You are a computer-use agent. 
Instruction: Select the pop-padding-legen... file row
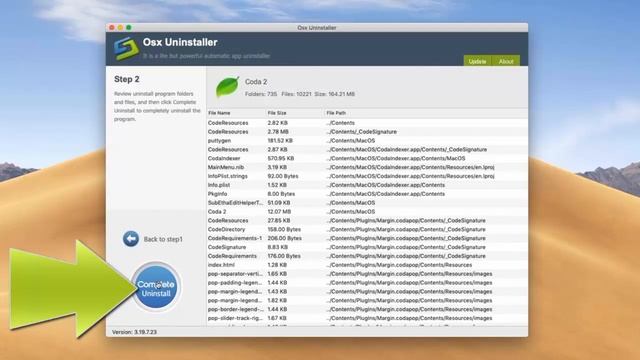point(367,283)
